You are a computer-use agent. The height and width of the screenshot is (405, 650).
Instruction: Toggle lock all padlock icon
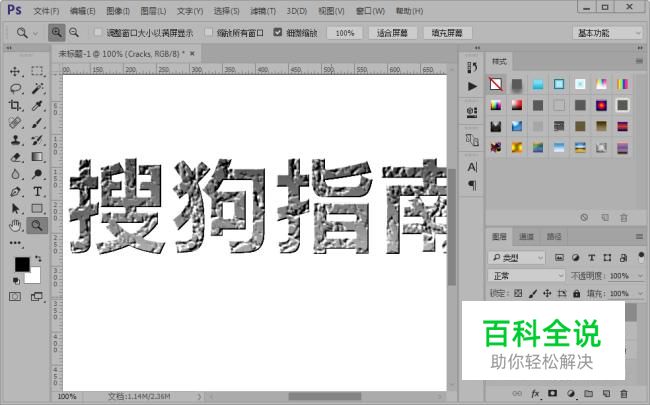[x=576, y=293]
